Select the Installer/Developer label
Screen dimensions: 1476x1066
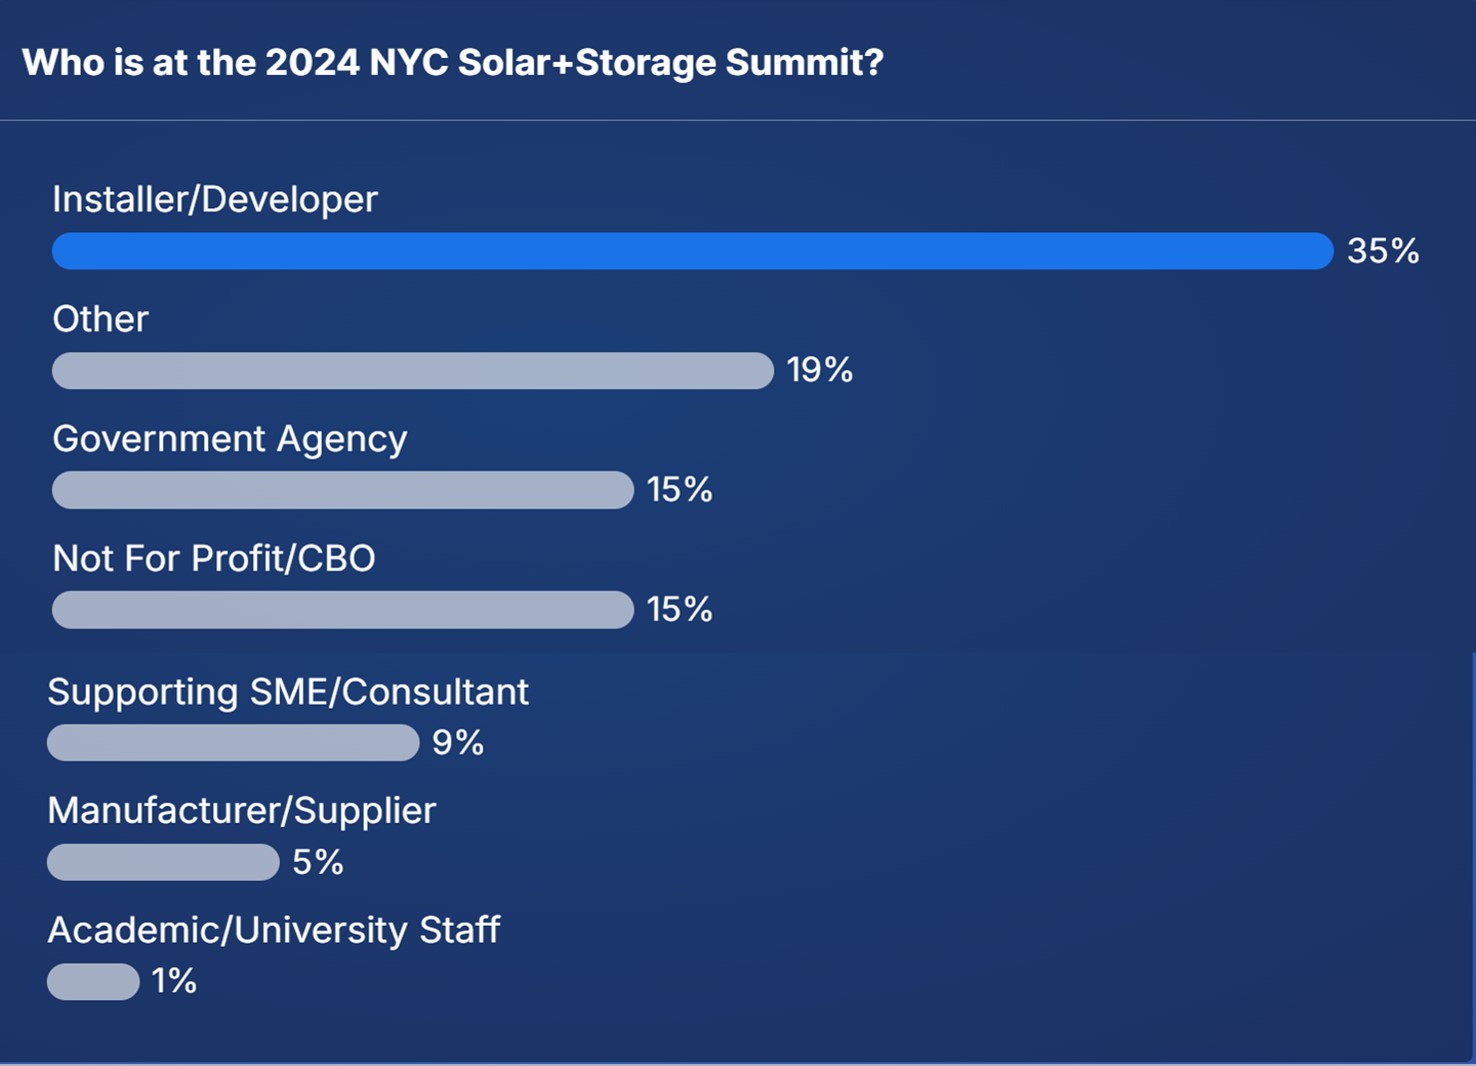215,200
